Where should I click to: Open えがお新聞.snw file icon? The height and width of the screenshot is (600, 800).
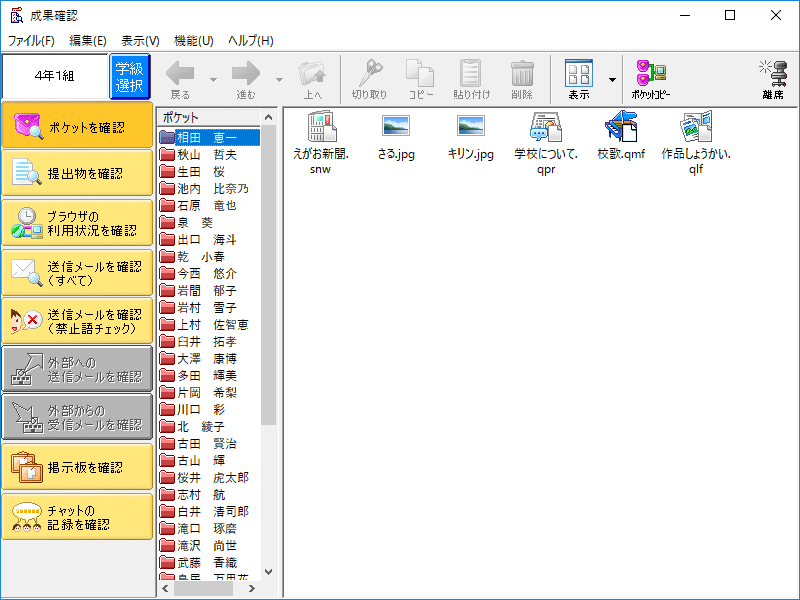click(321, 126)
